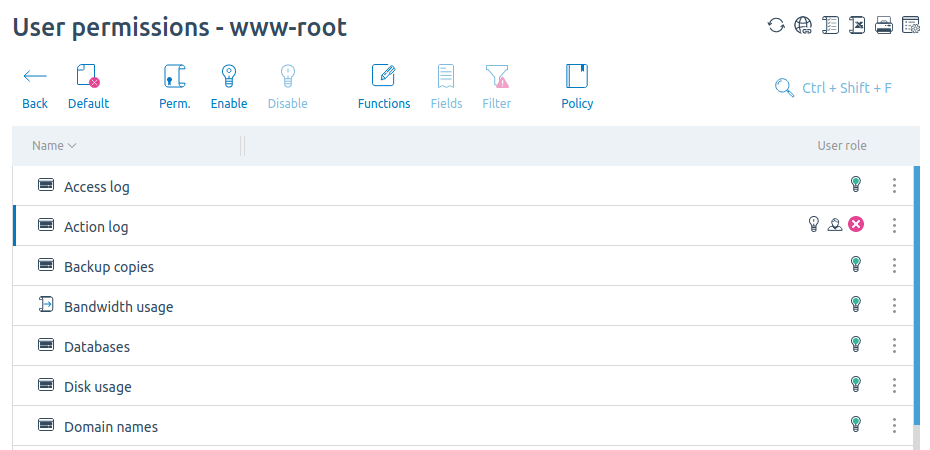Click the printer icon in header
This screenshot has width=930, height=450.
tap(884, 25)
